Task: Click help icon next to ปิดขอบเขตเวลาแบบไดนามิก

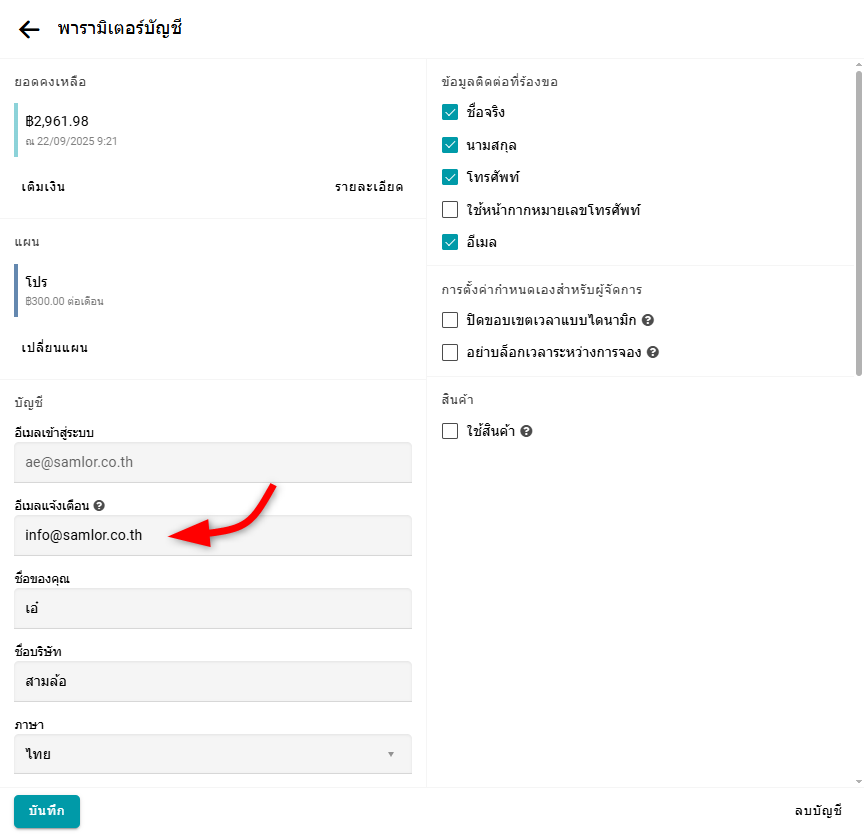Action: [x=648, y=321]
